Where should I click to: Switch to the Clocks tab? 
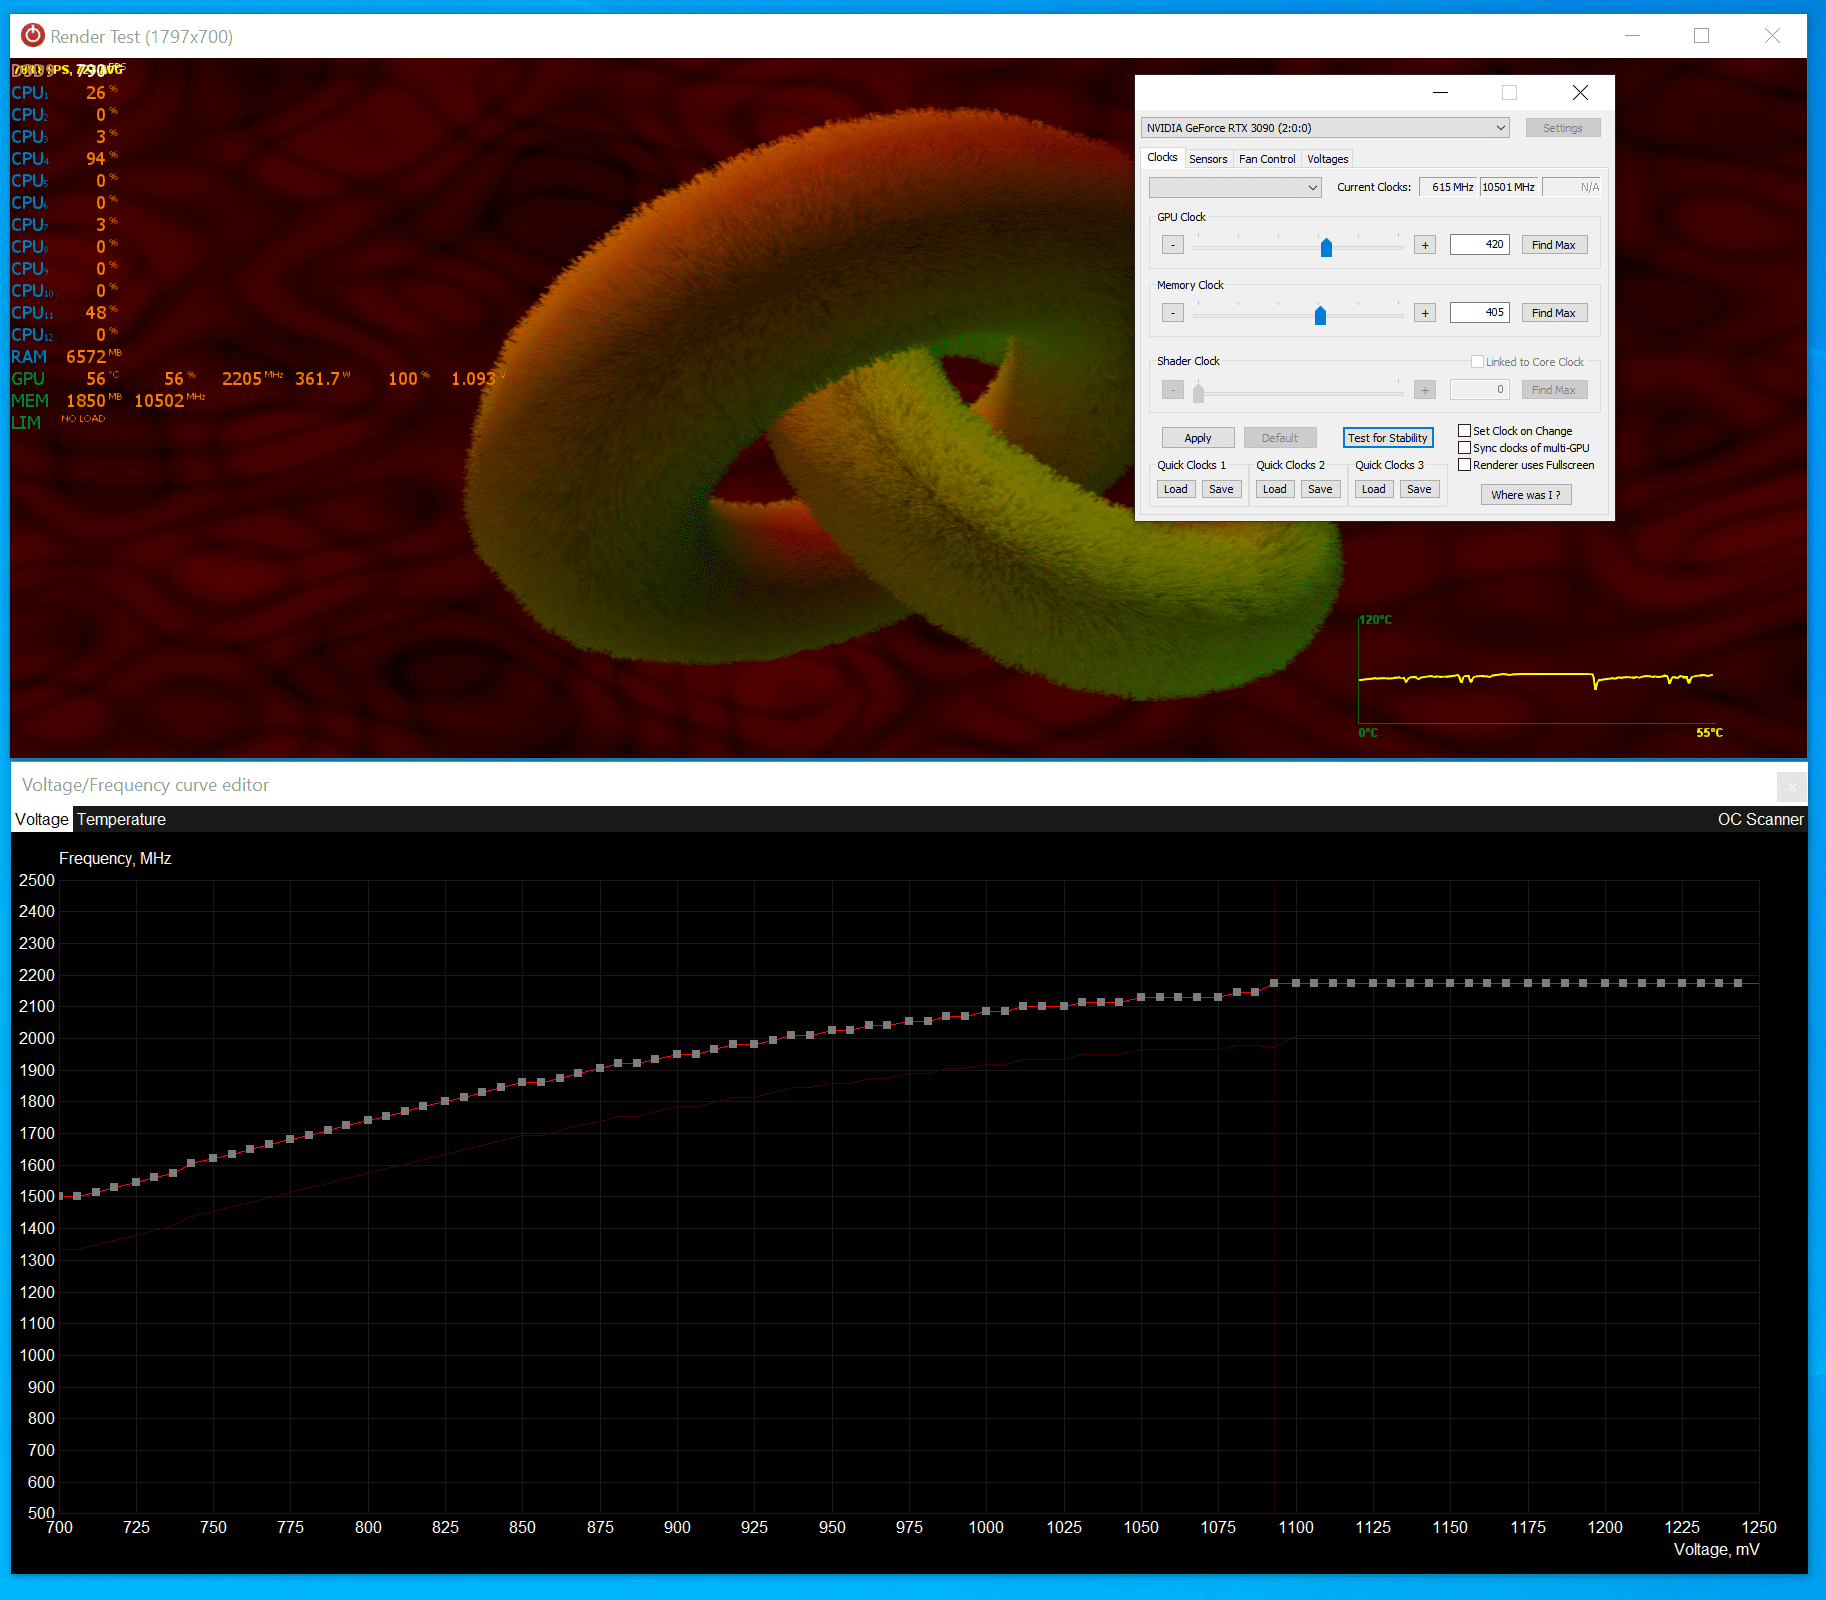pos(1162,158)
